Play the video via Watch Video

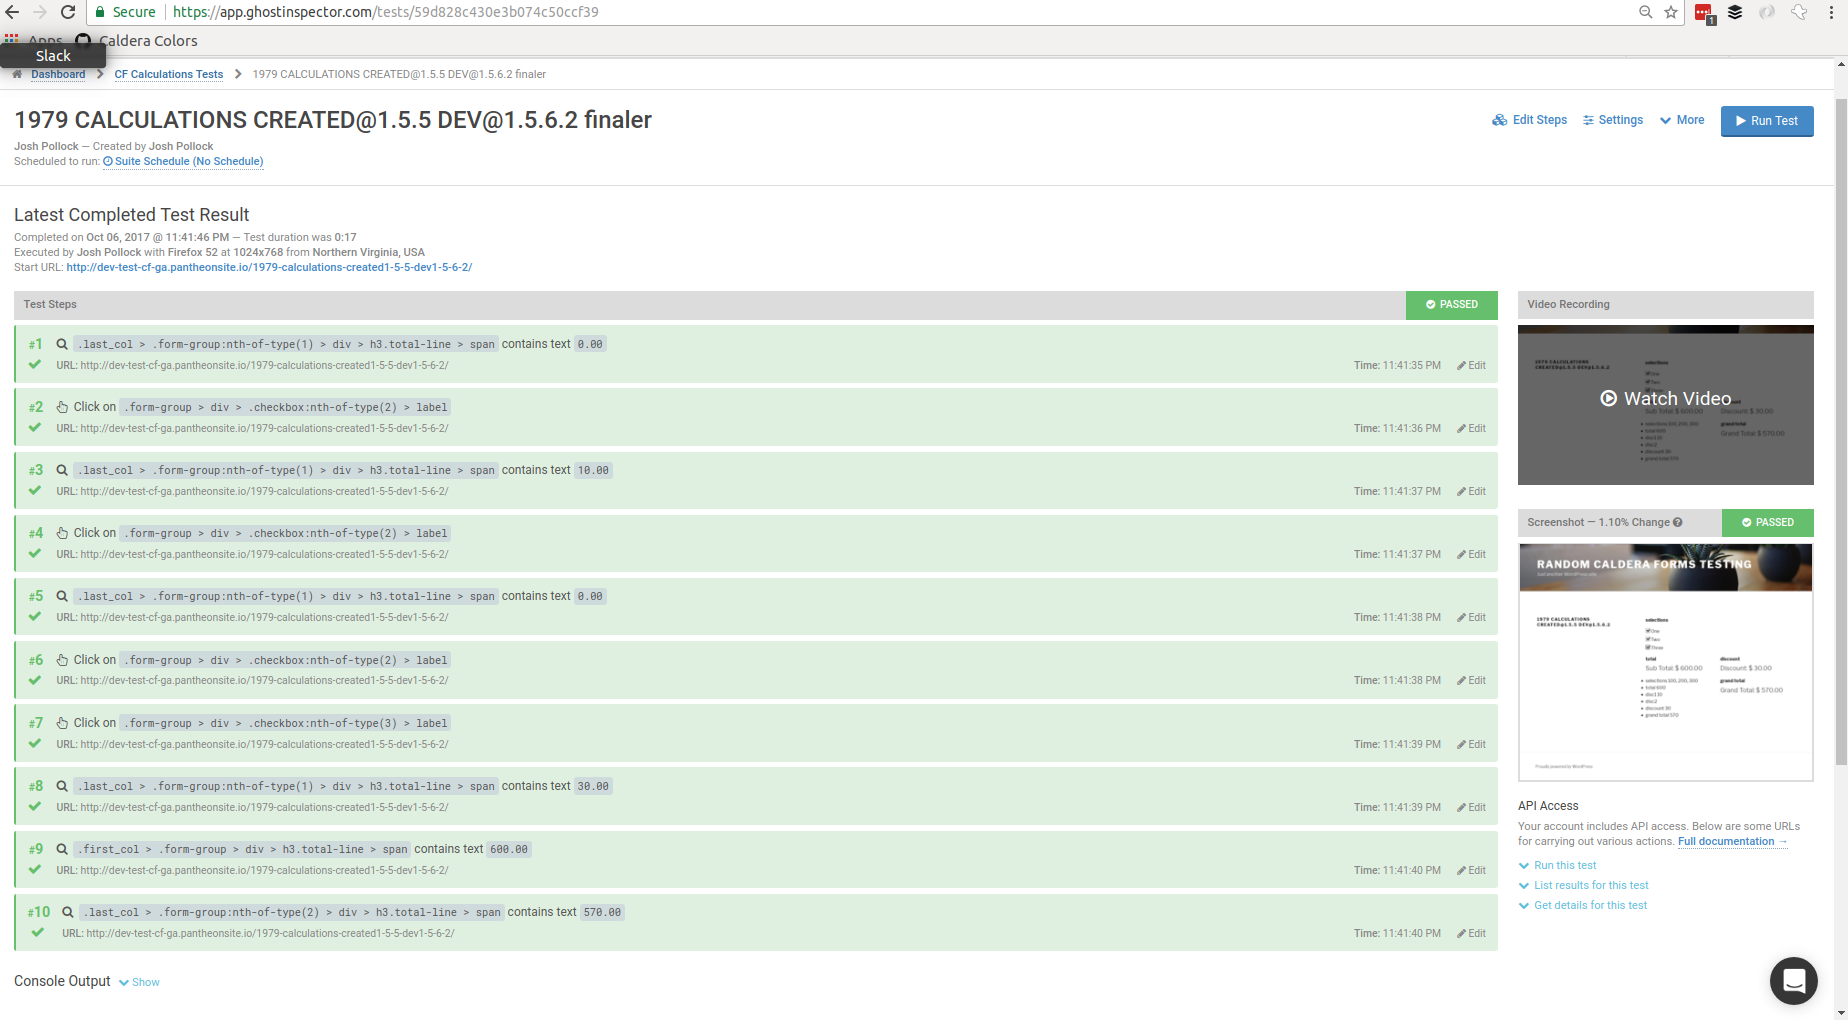click(1665, 398)
